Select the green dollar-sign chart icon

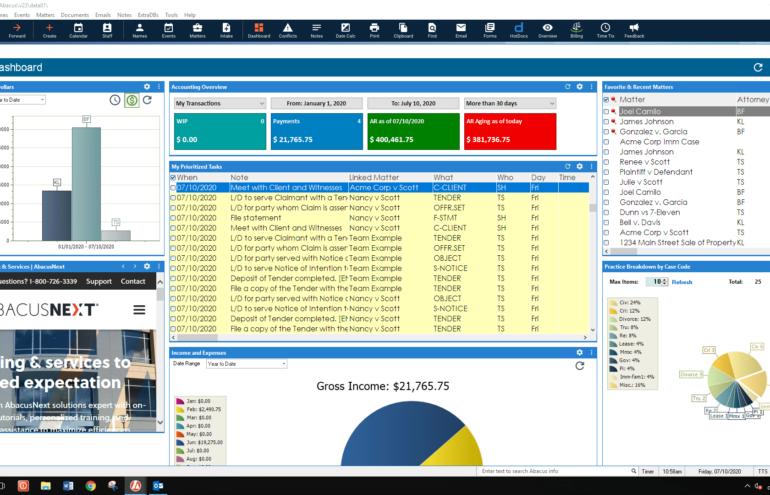point(131,100)
